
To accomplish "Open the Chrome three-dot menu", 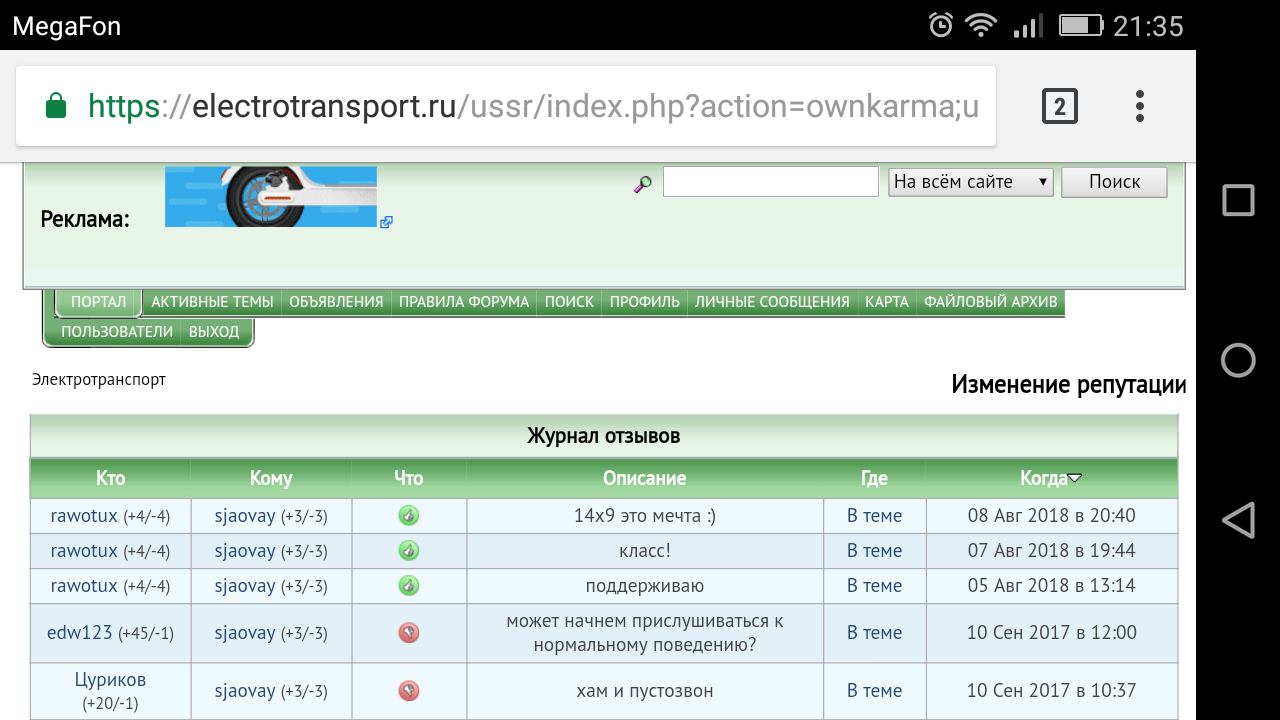I will (x=1139, y=106).
